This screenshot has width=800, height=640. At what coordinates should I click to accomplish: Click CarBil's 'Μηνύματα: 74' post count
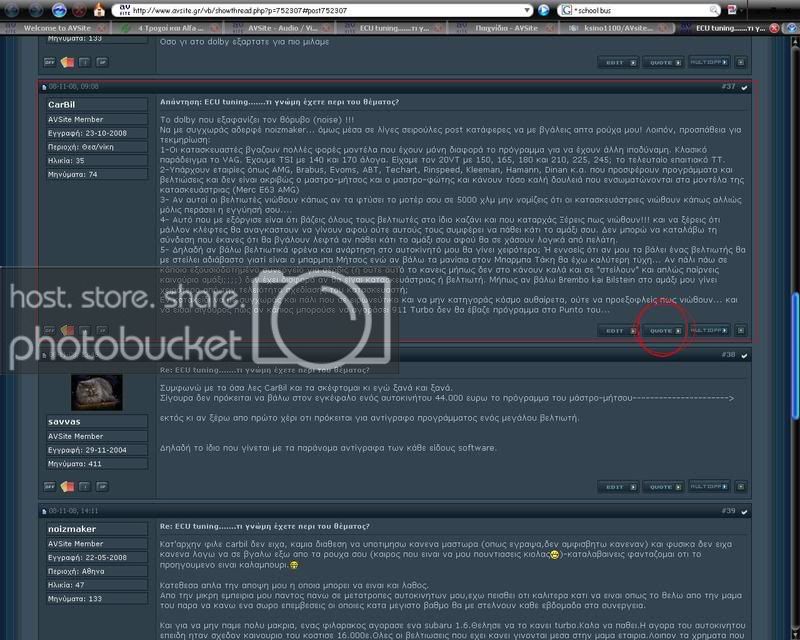(x=72, y=175)
